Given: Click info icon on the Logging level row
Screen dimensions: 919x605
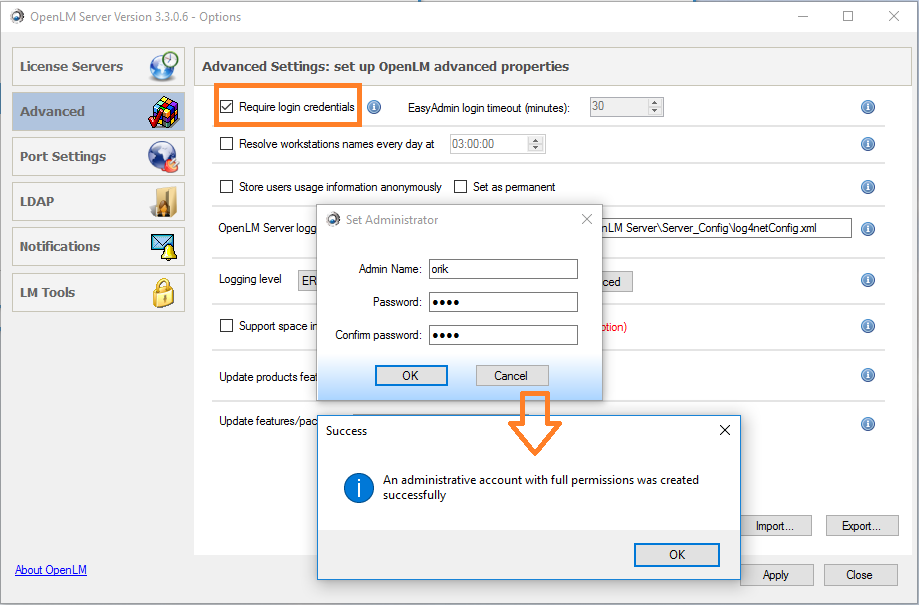Looking at the screenshot, I should coord(868,281).
